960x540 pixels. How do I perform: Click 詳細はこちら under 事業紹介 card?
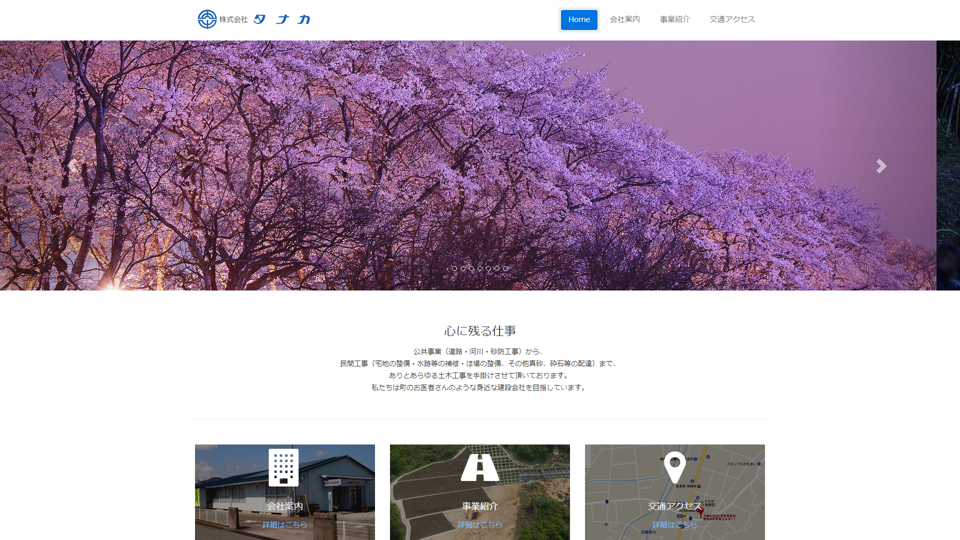(480, 525)
